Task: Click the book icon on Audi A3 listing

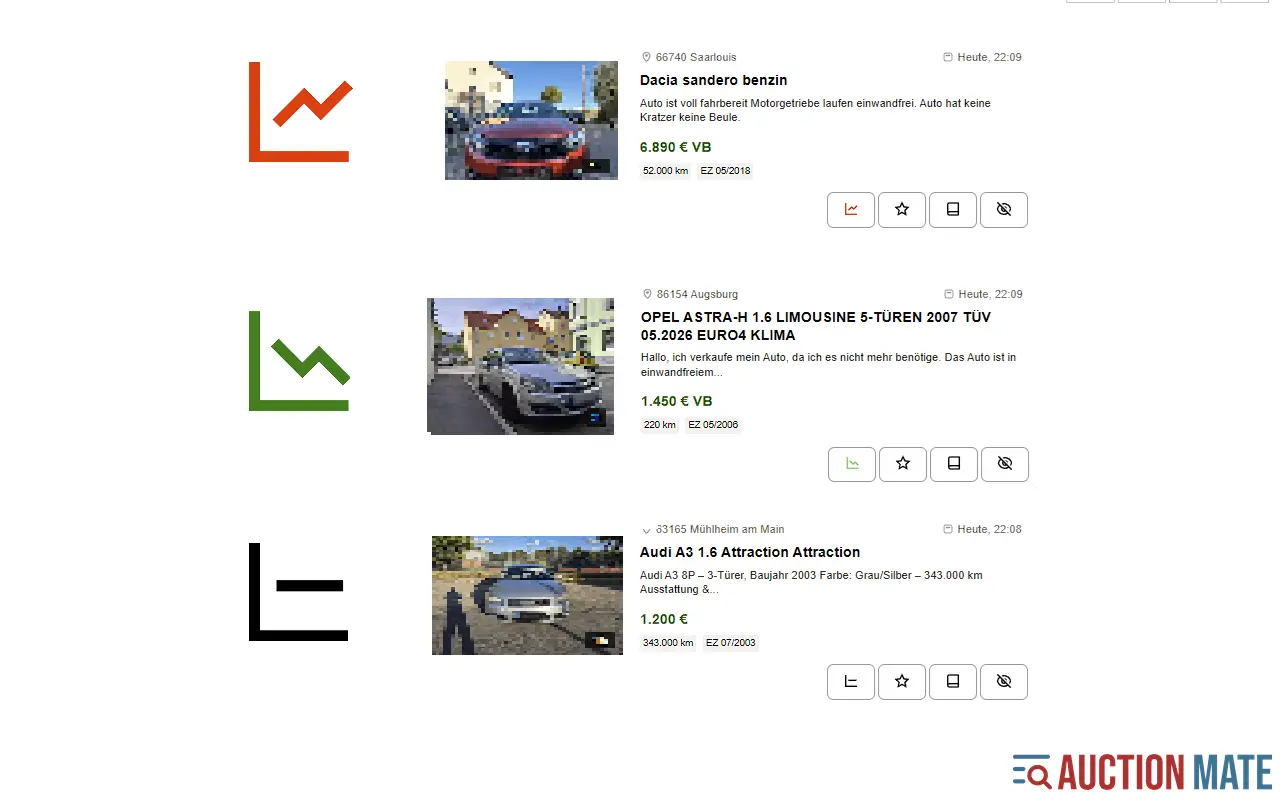Action: 953,682
